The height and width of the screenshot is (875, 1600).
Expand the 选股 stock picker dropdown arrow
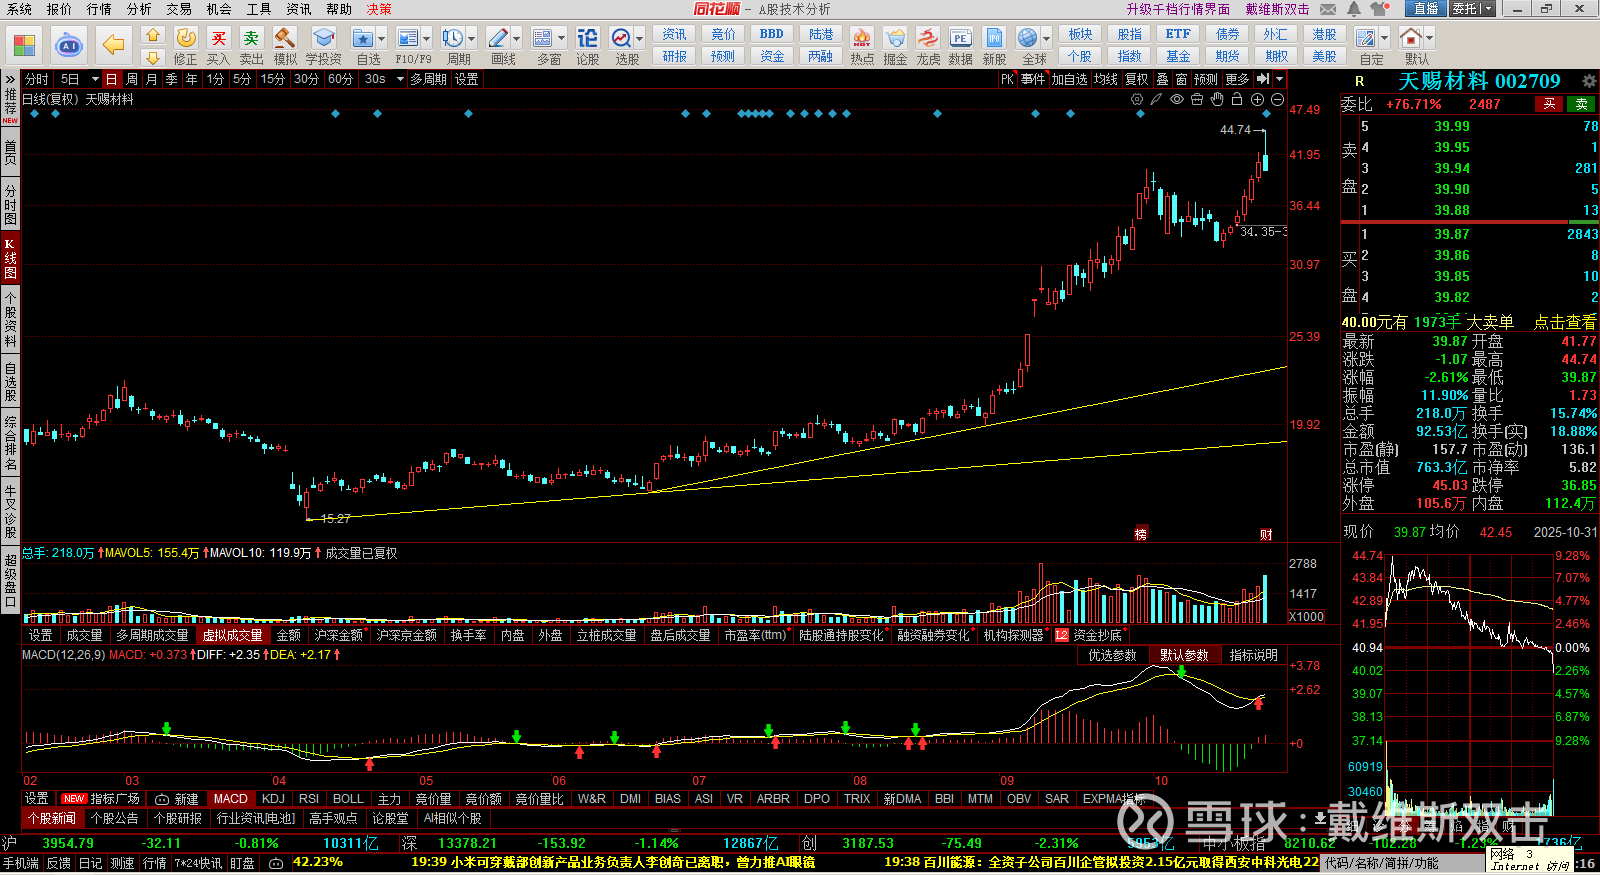click(x=640, y=39)
